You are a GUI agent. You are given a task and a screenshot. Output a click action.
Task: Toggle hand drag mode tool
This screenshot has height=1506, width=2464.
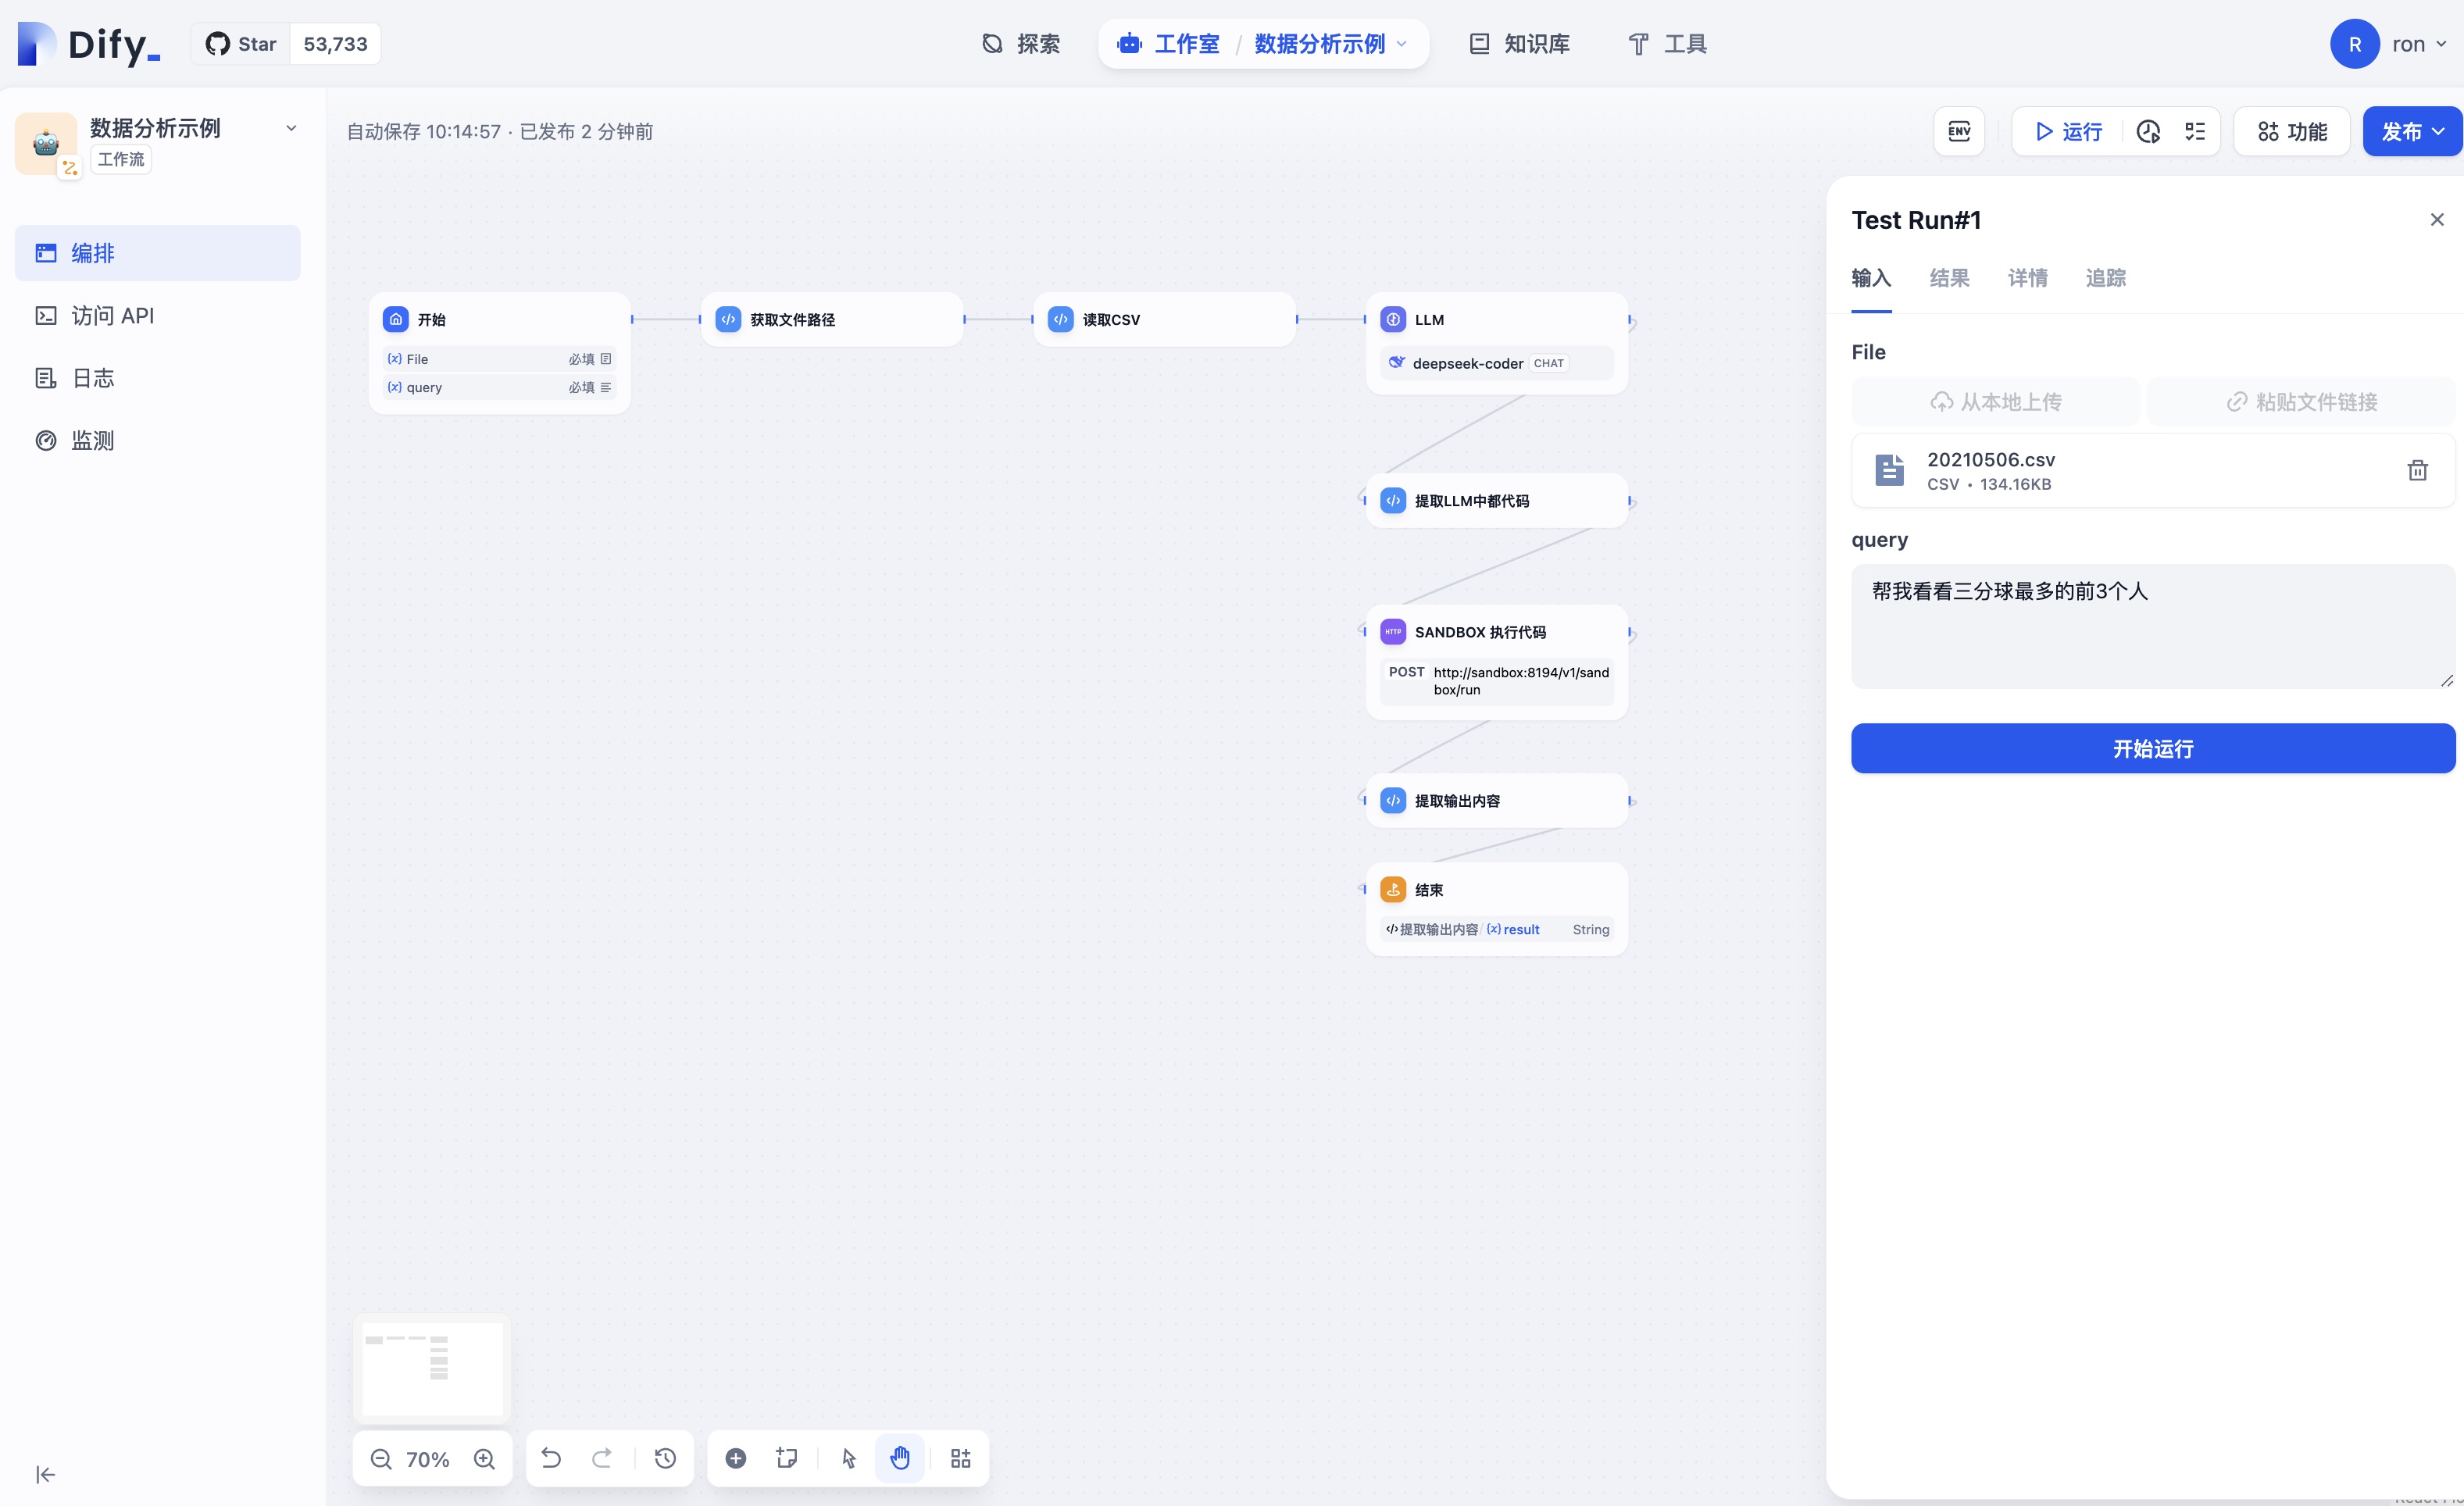pos(900,1459)
